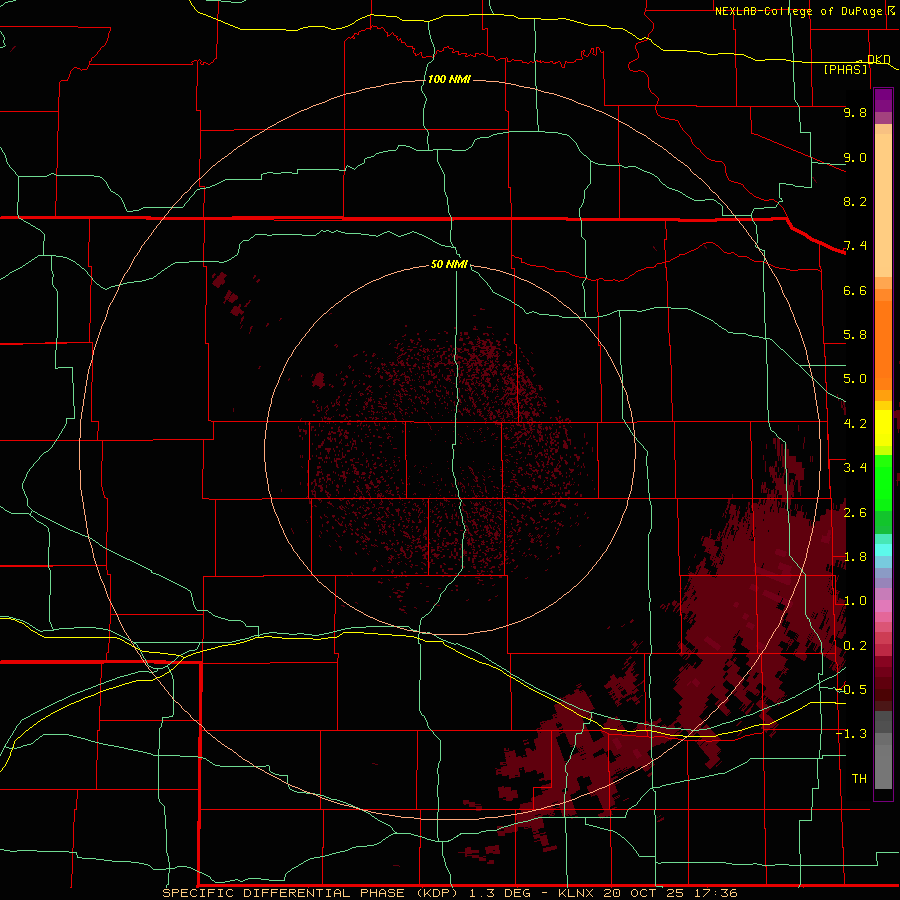Click the 9.0 scale value
Screen dimensions: 900x900
855,157
